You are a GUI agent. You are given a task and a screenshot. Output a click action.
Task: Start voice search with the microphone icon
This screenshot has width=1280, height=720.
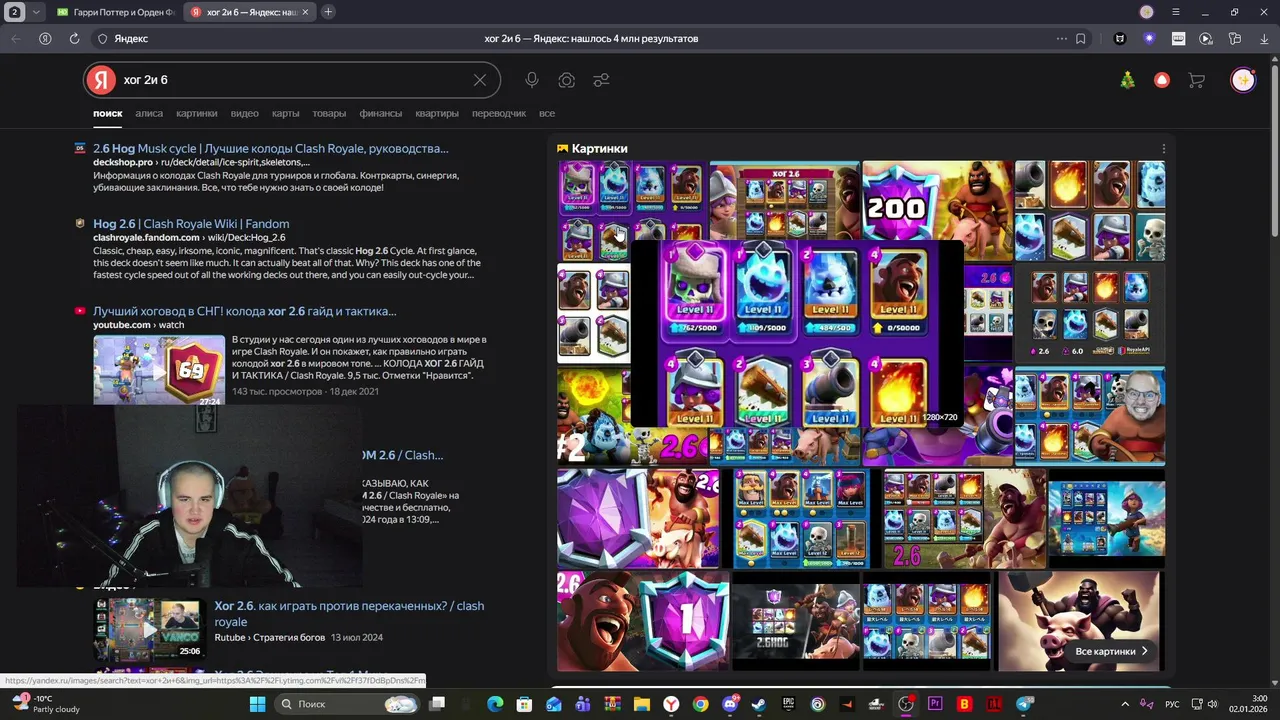[x=532, y=80]
